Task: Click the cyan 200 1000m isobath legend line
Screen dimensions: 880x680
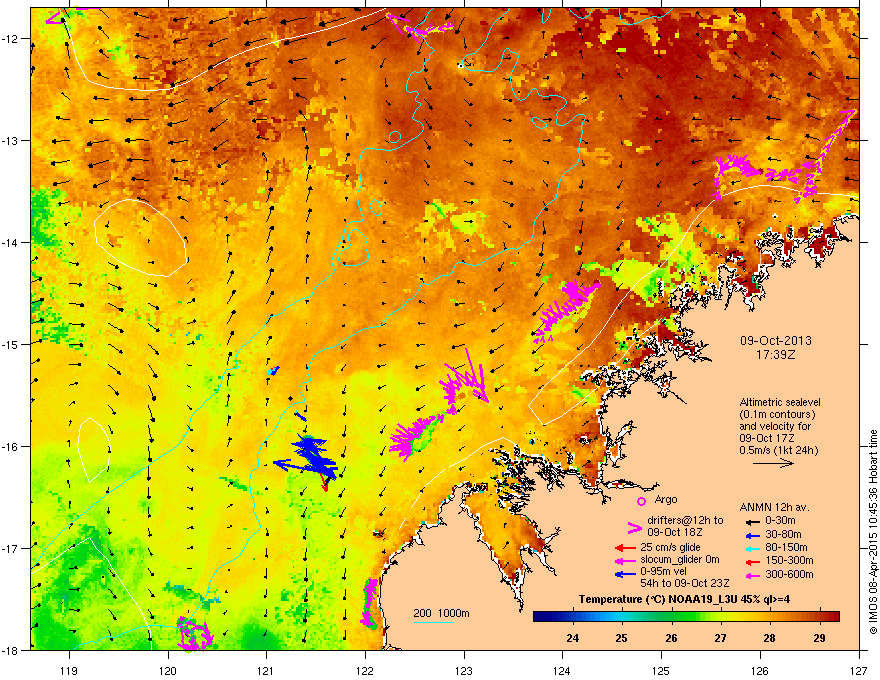Action: [434, 622]
